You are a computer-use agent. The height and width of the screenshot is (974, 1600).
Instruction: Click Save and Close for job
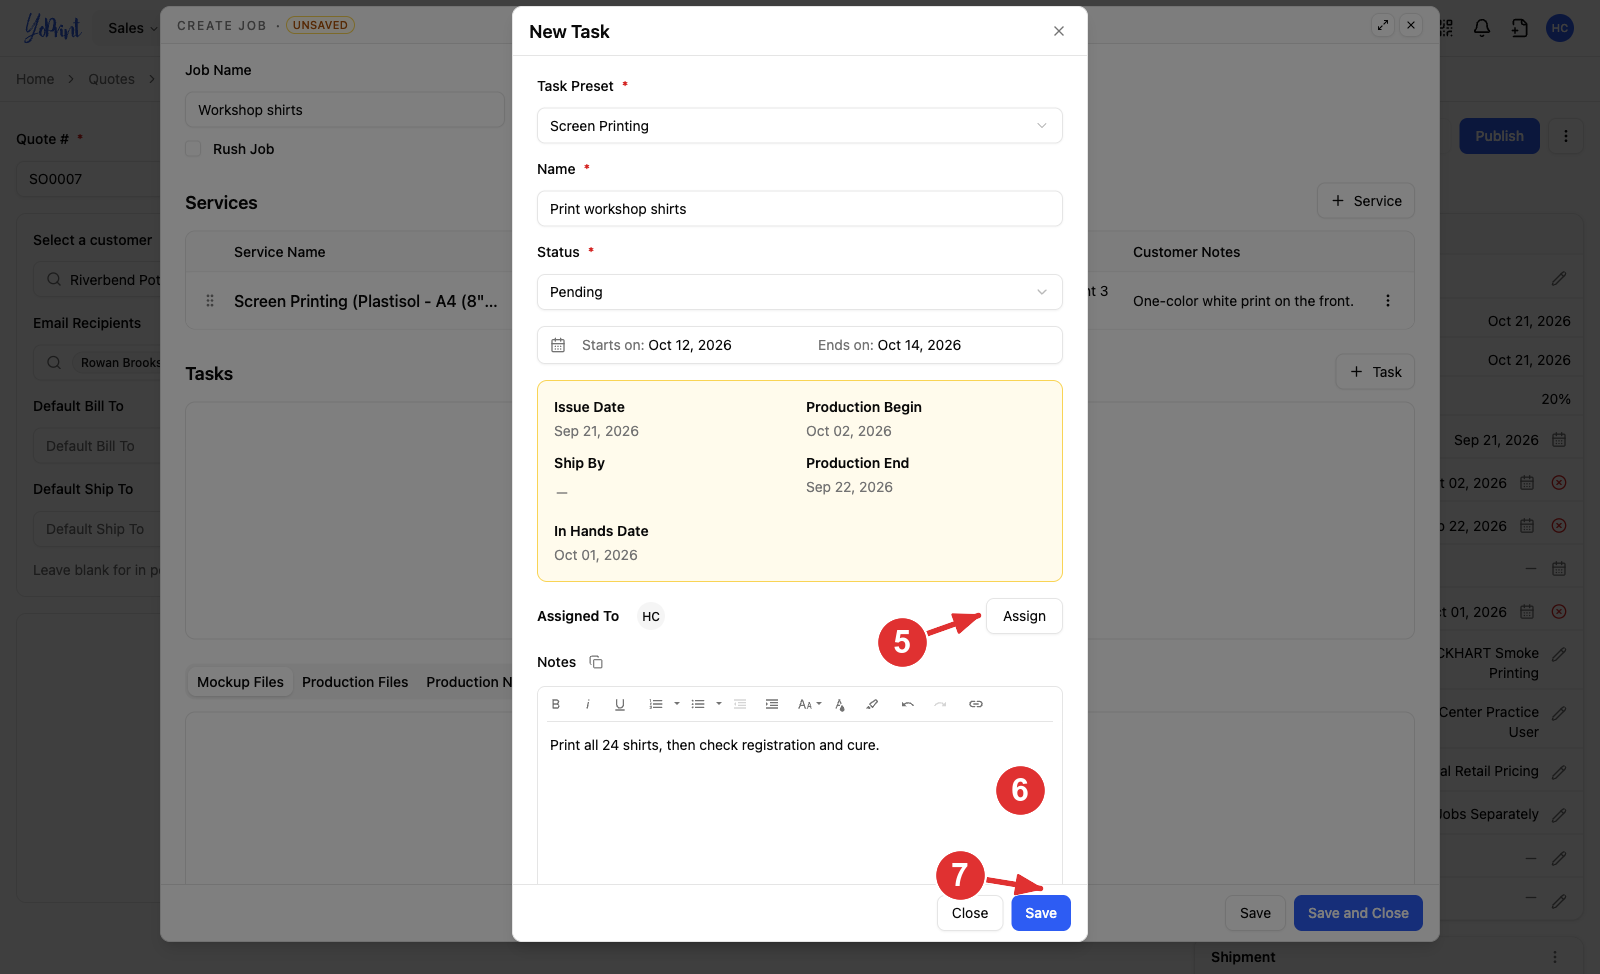click(x=1358, y=913)
